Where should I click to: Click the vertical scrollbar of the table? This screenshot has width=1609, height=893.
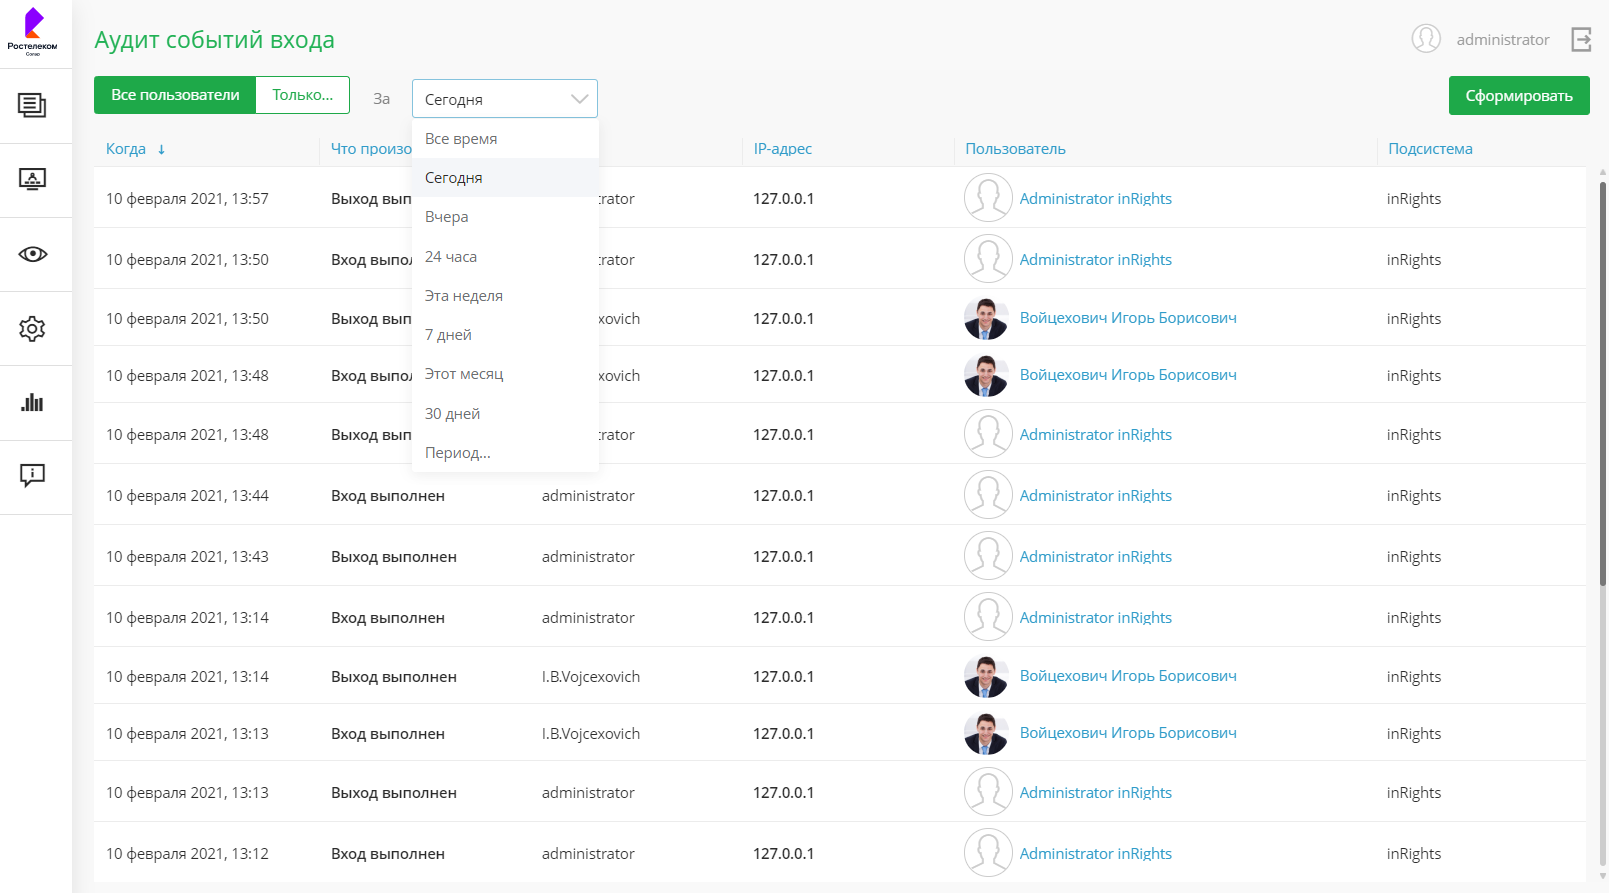1603,383
